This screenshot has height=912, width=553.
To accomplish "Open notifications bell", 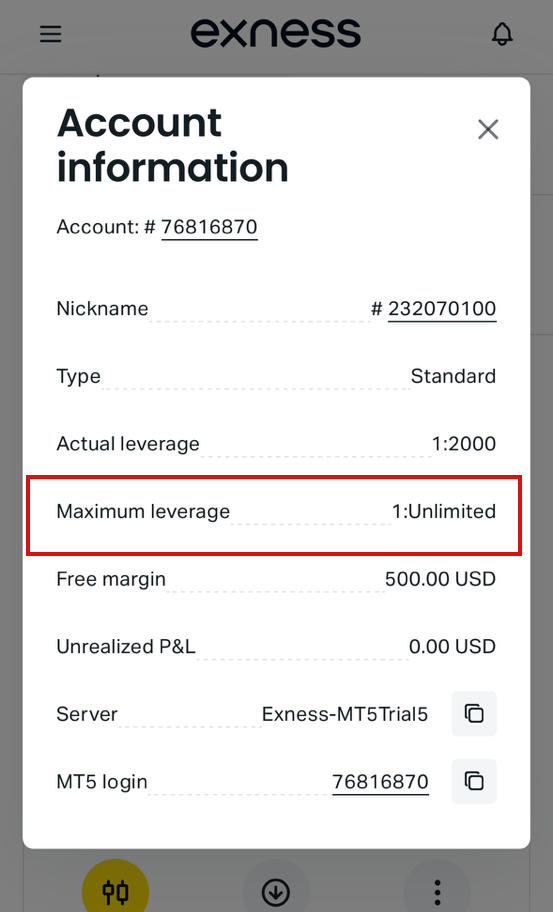I will click(x=502, y=34).
